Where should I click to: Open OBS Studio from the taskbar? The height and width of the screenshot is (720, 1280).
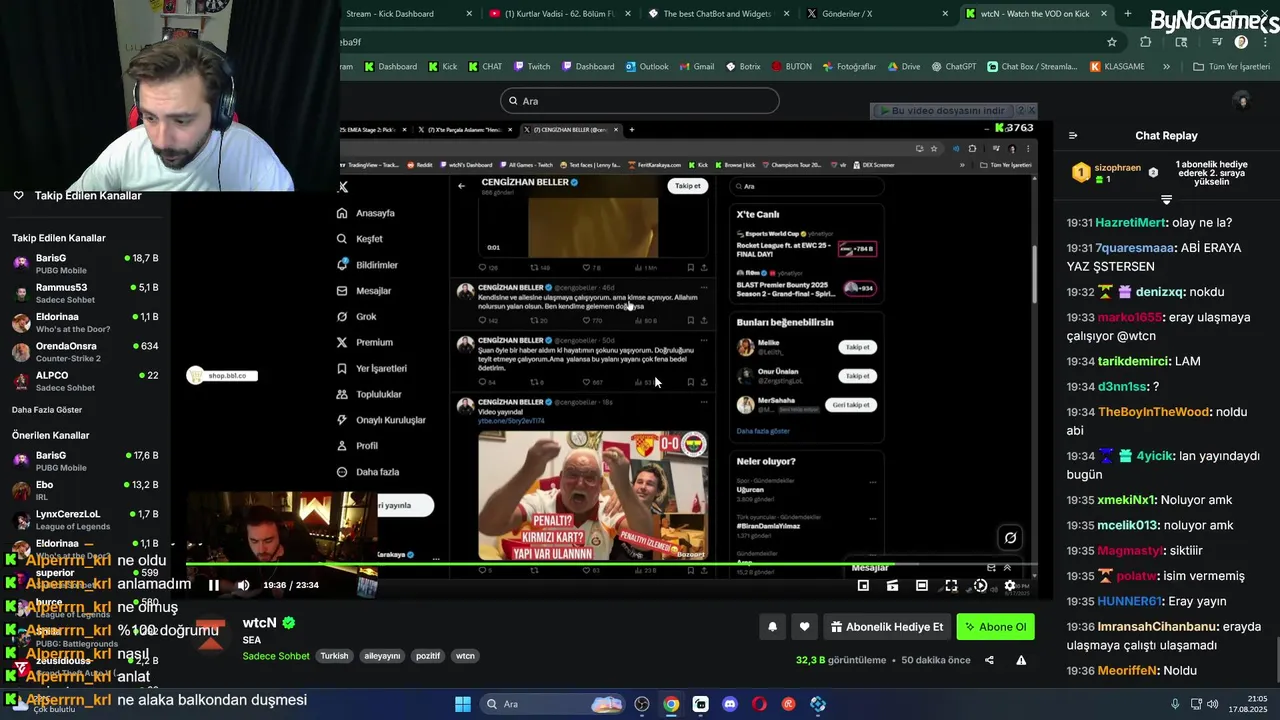[x=642, y=704]
